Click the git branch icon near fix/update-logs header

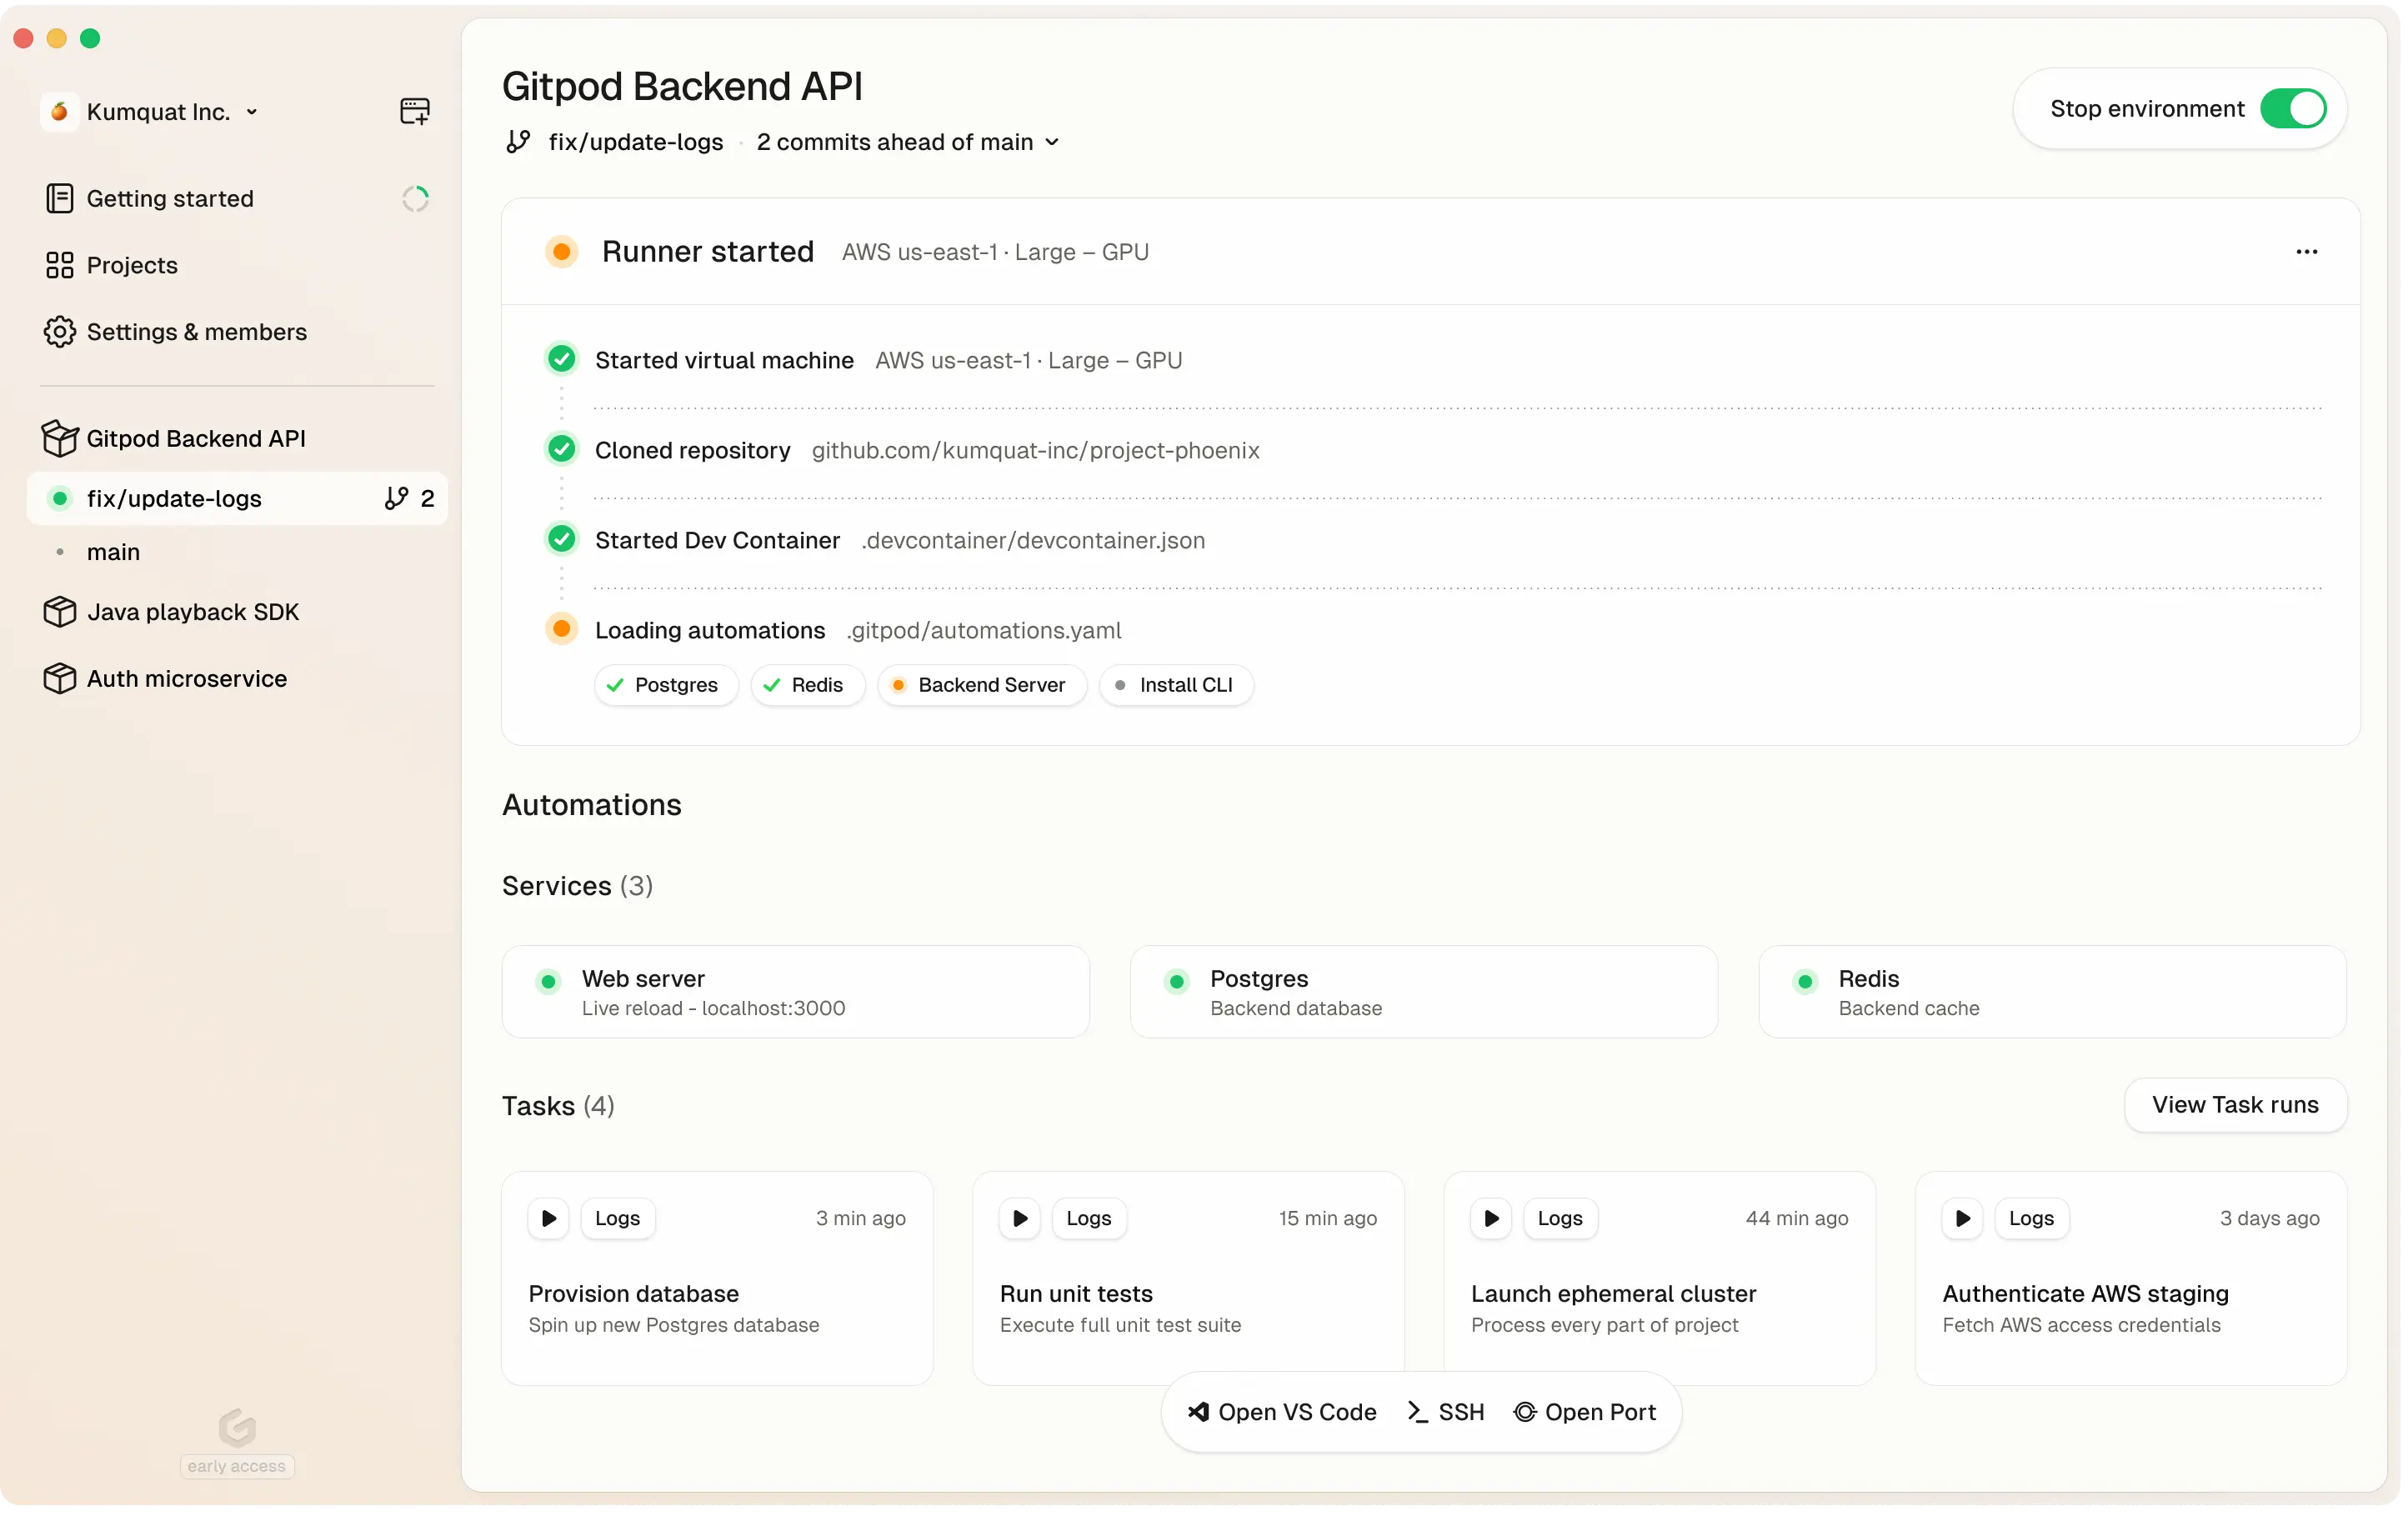pos(518,142)
